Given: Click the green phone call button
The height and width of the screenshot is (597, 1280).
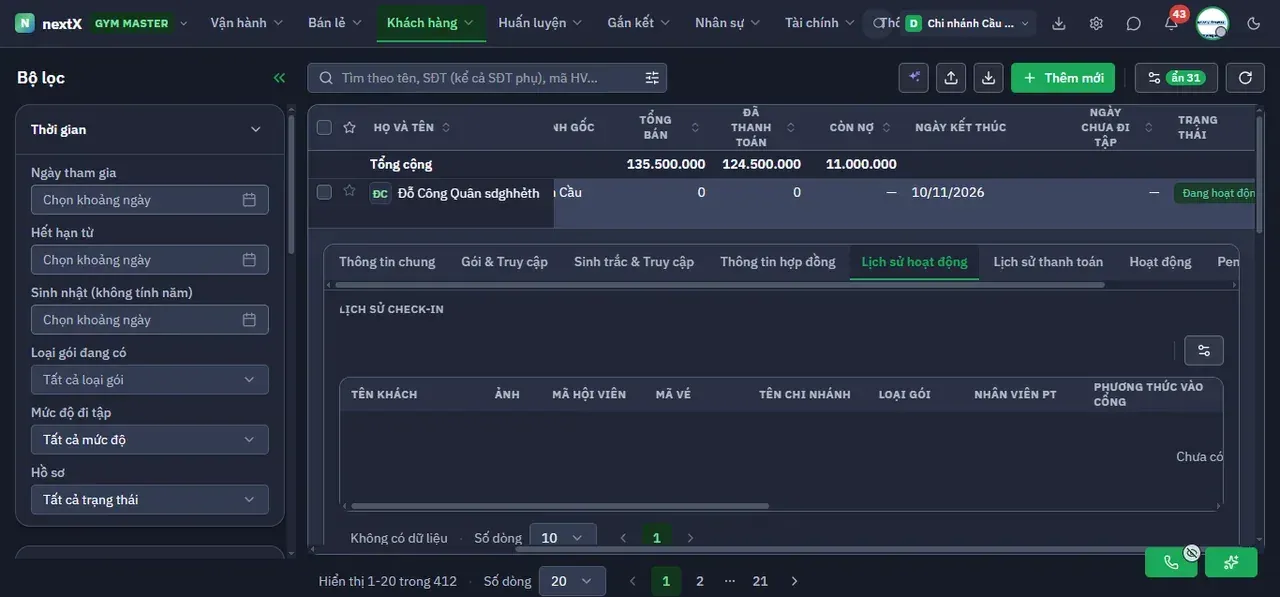Looking at the screenshot, I should point(1171,562).
